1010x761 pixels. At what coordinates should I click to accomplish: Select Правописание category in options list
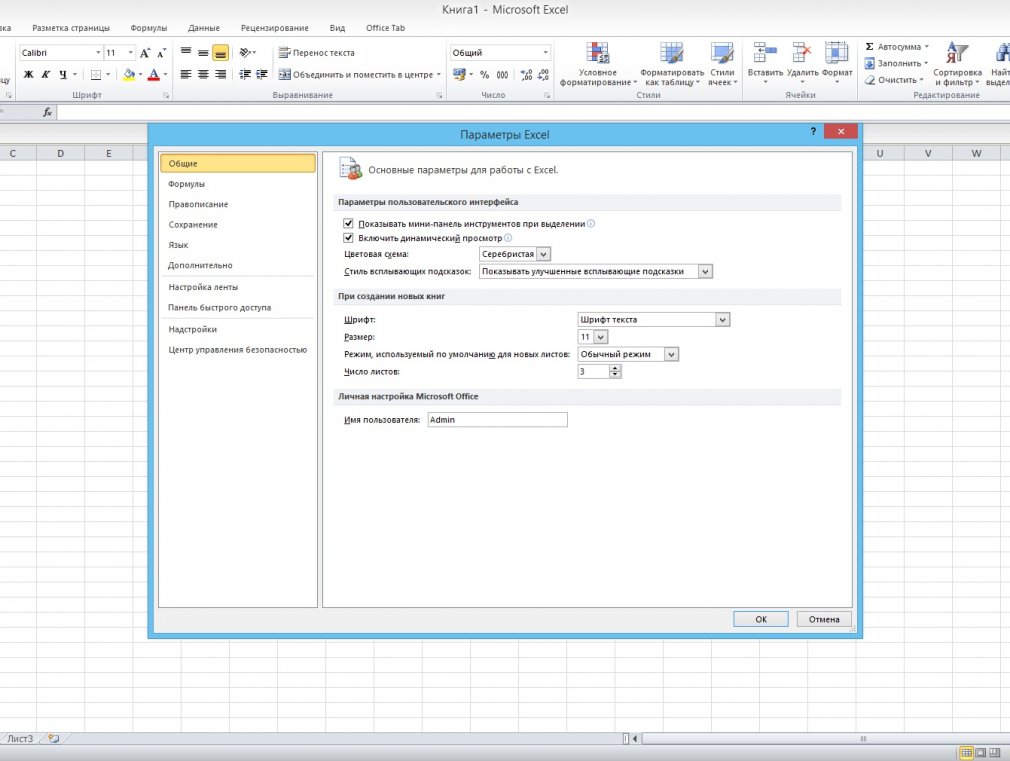click(x=238, y=204)
